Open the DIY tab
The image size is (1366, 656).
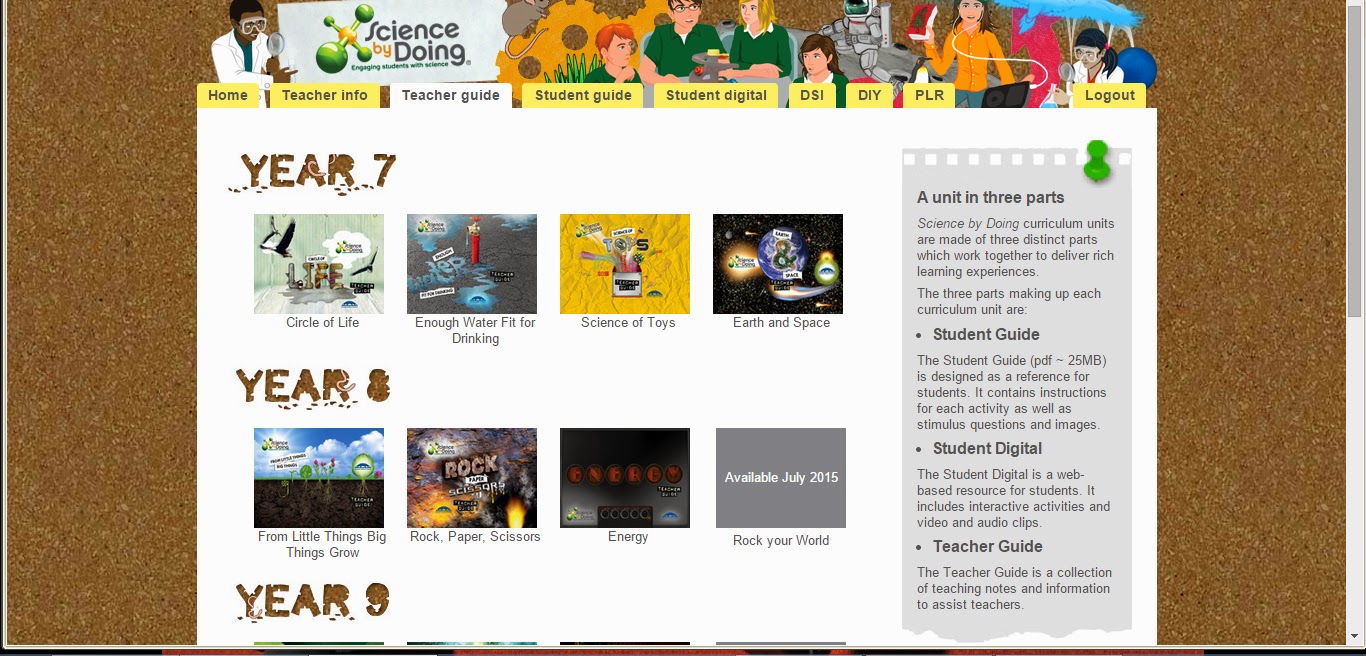[870, 96]
